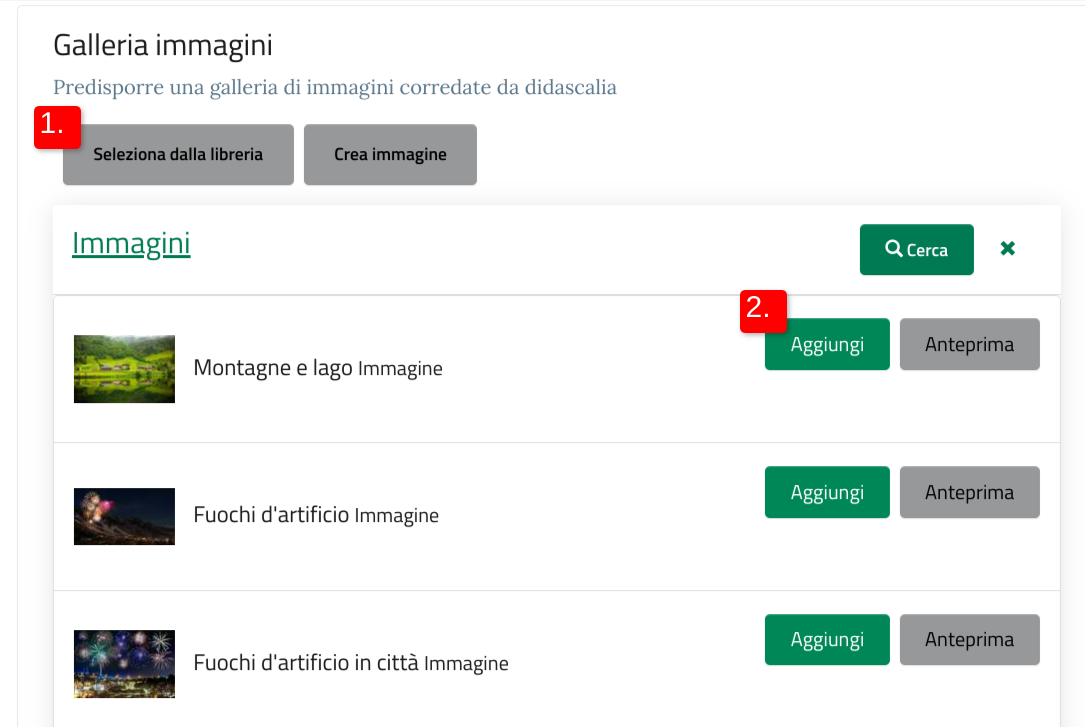The width and height of the screenshot is (1085, 727).
Task: Click the Fuochi d'artificio in città thumbnail
Action: [x=125, y=664]
